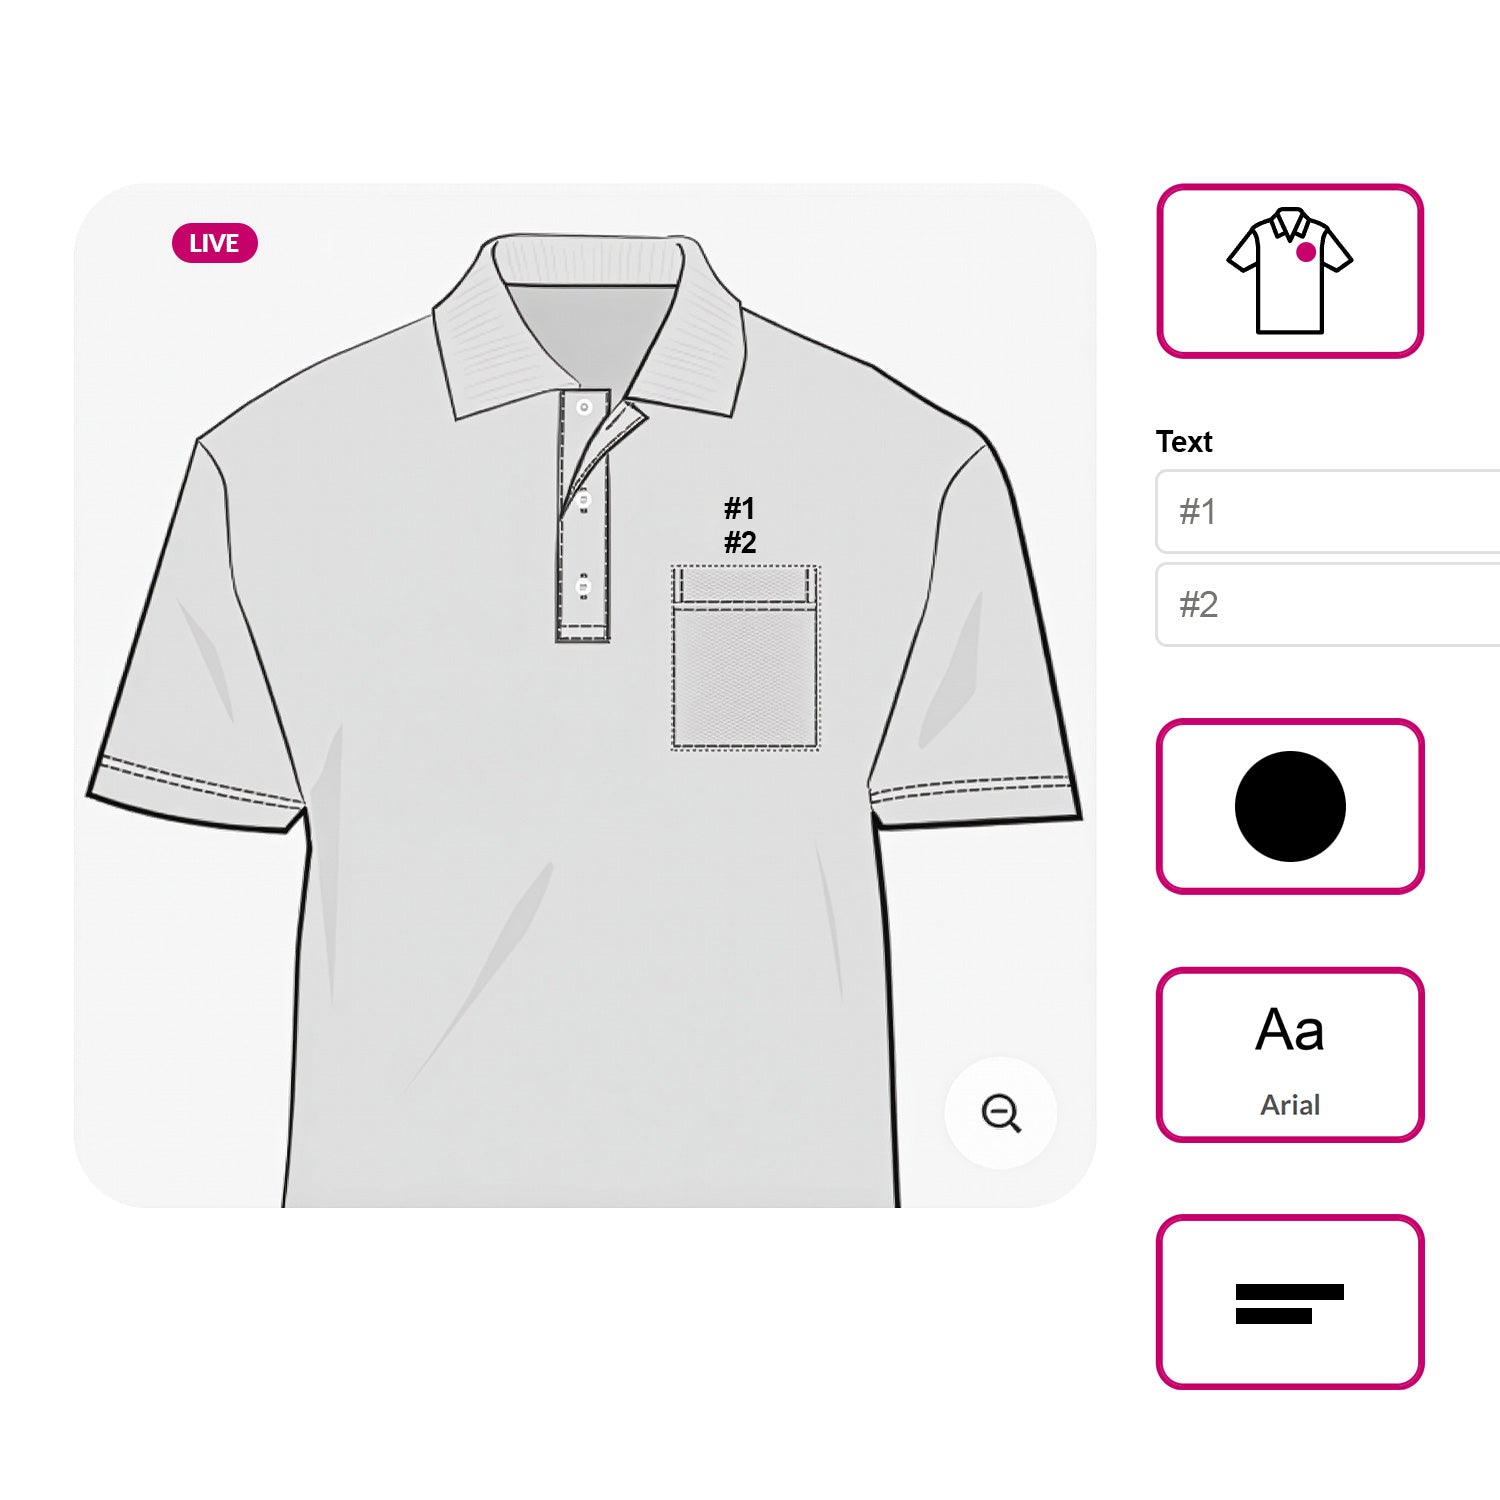The height and width of the screenshot is (1500, 1500).
Task: Open the polo shirt placement selector
Action: click(x=1290, y=271)
